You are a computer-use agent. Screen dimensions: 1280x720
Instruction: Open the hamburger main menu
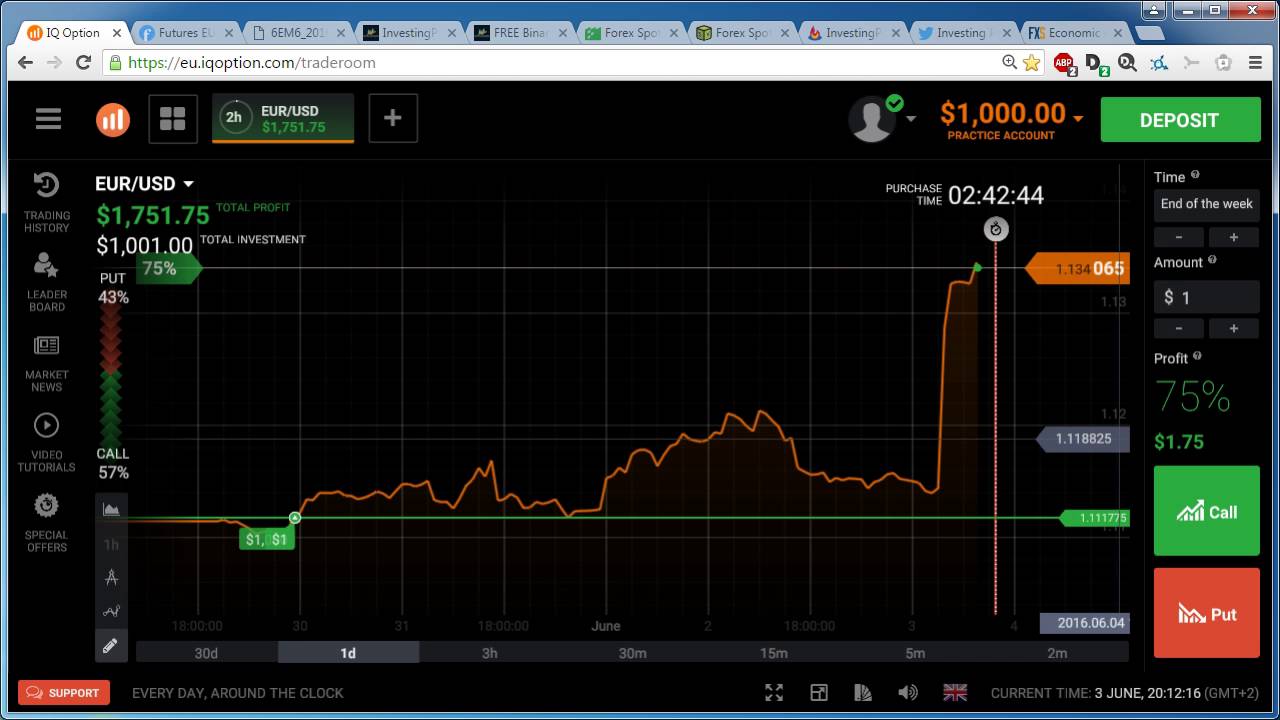click(48, 119)
